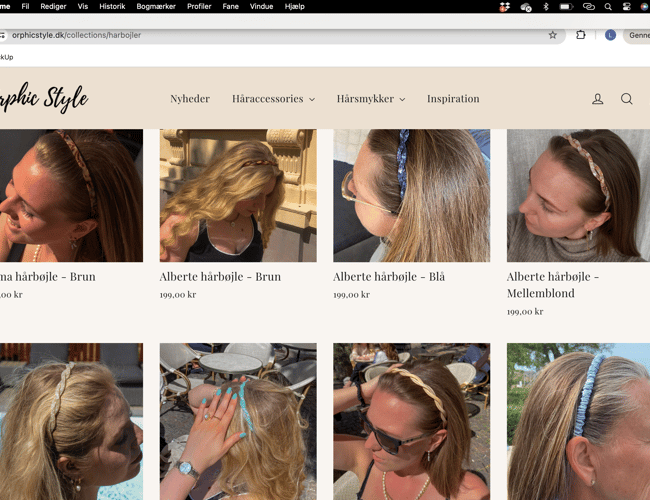Click the Bluetooth status icon
This screenshot has height=500, width=650.
(x=546, y=6)
